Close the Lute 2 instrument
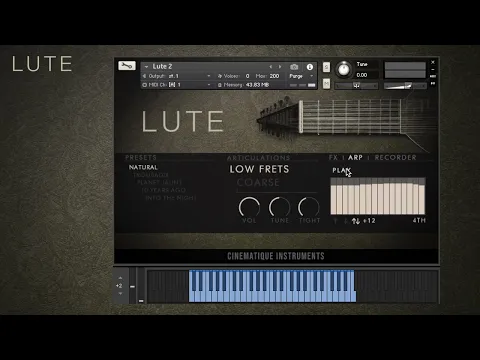 [433, 62]
